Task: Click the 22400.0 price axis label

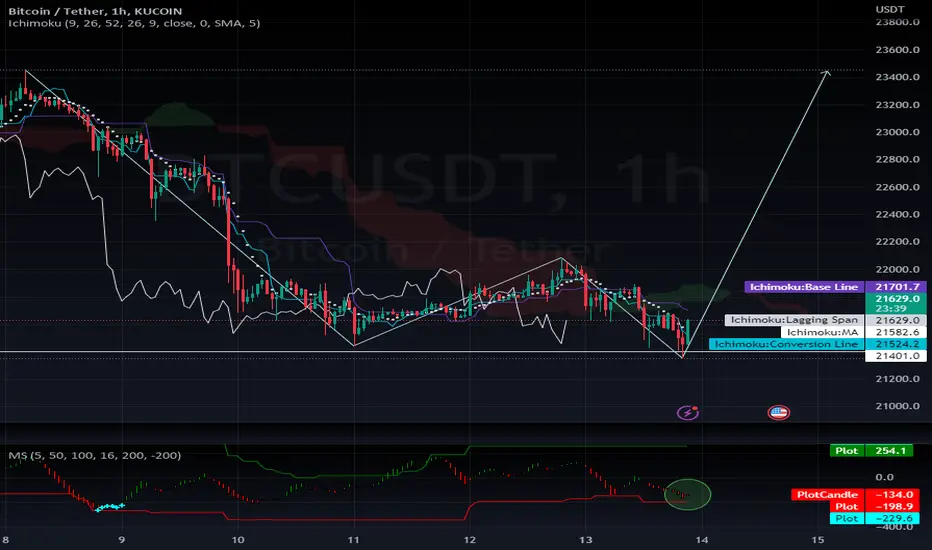Action: click(x=898, y=214)
